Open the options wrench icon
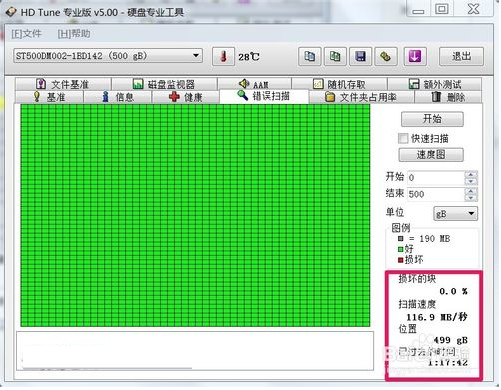The image size is (501, 390). (386, 56)
